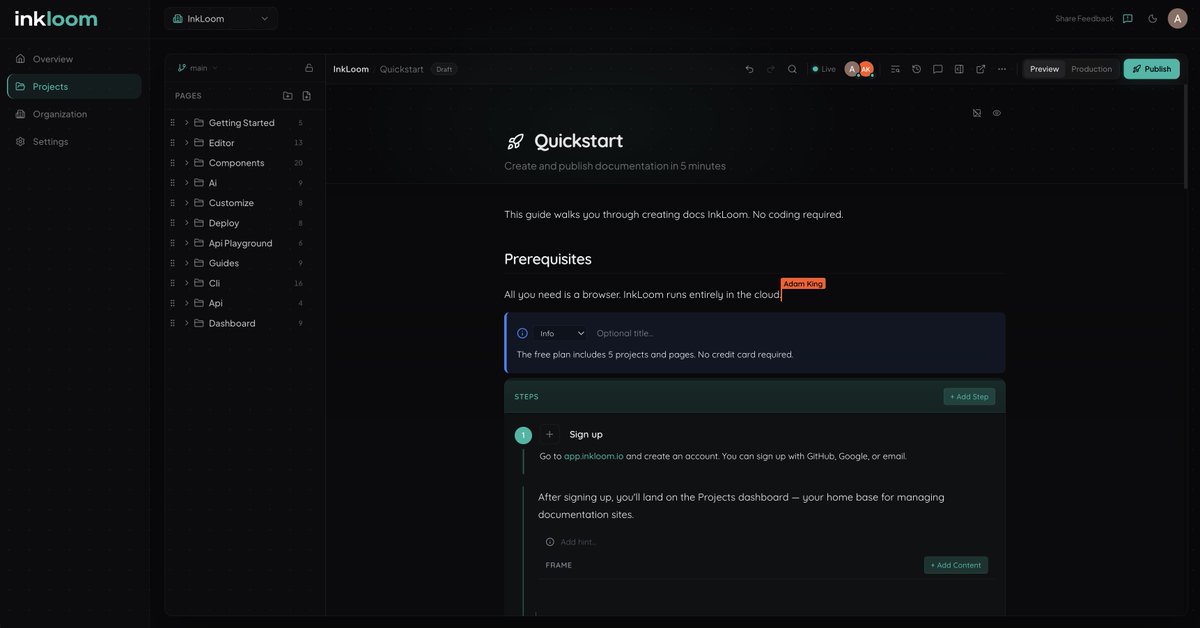Expand the Customize folder
This screenshot has height=628, width=1200.
pos(187,203)
